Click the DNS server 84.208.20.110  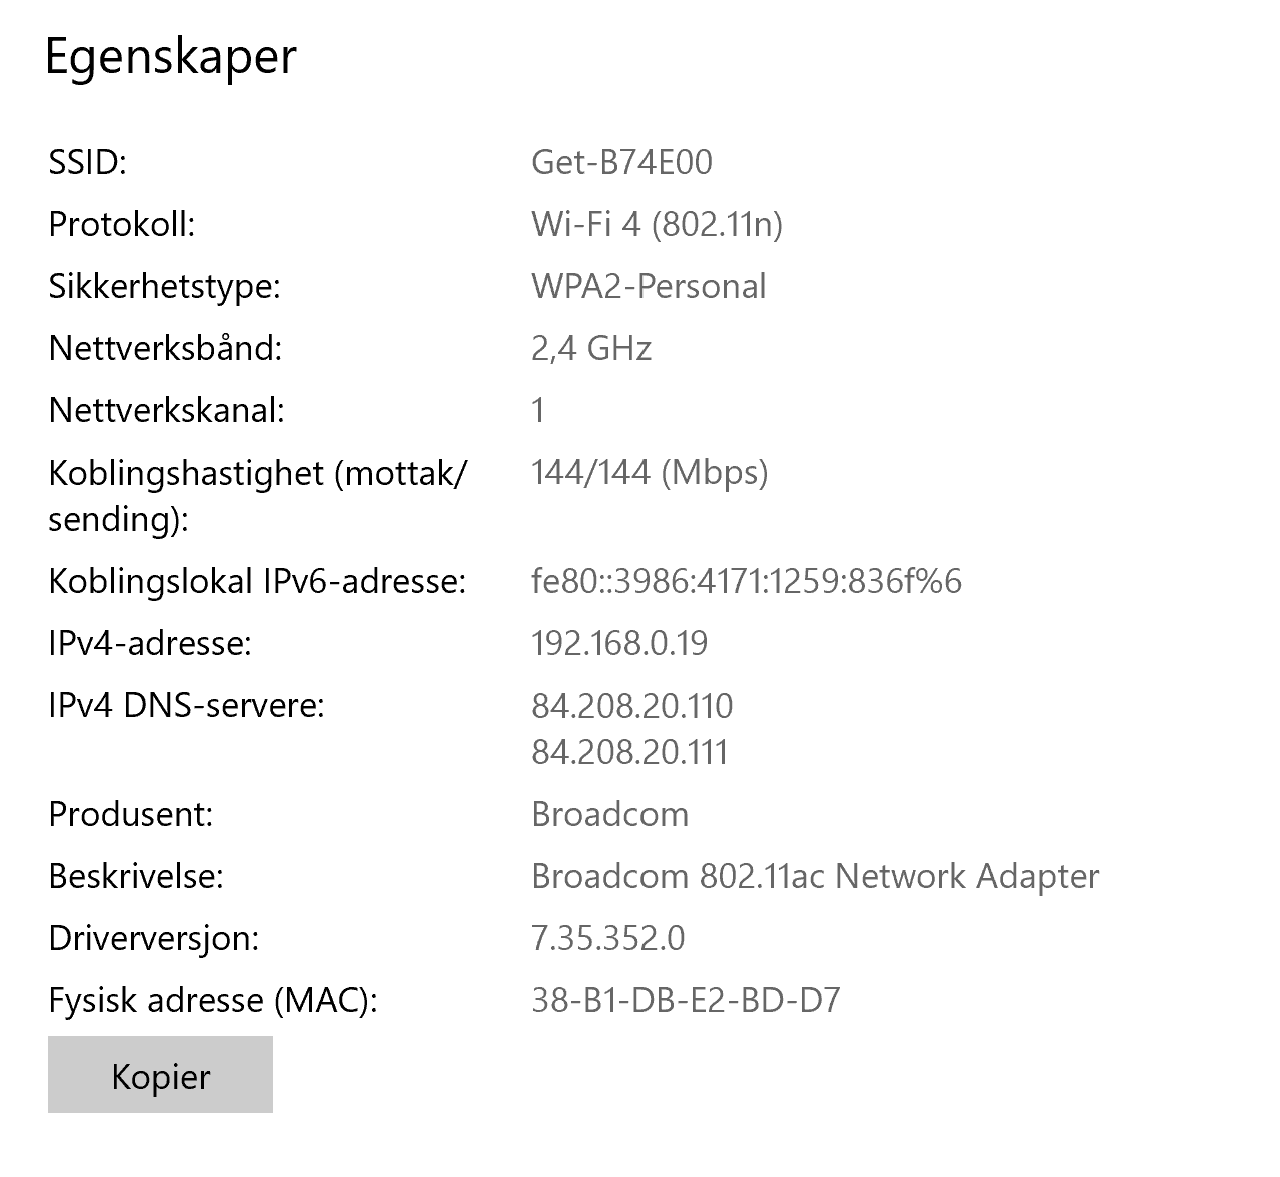tap(632, 706)
